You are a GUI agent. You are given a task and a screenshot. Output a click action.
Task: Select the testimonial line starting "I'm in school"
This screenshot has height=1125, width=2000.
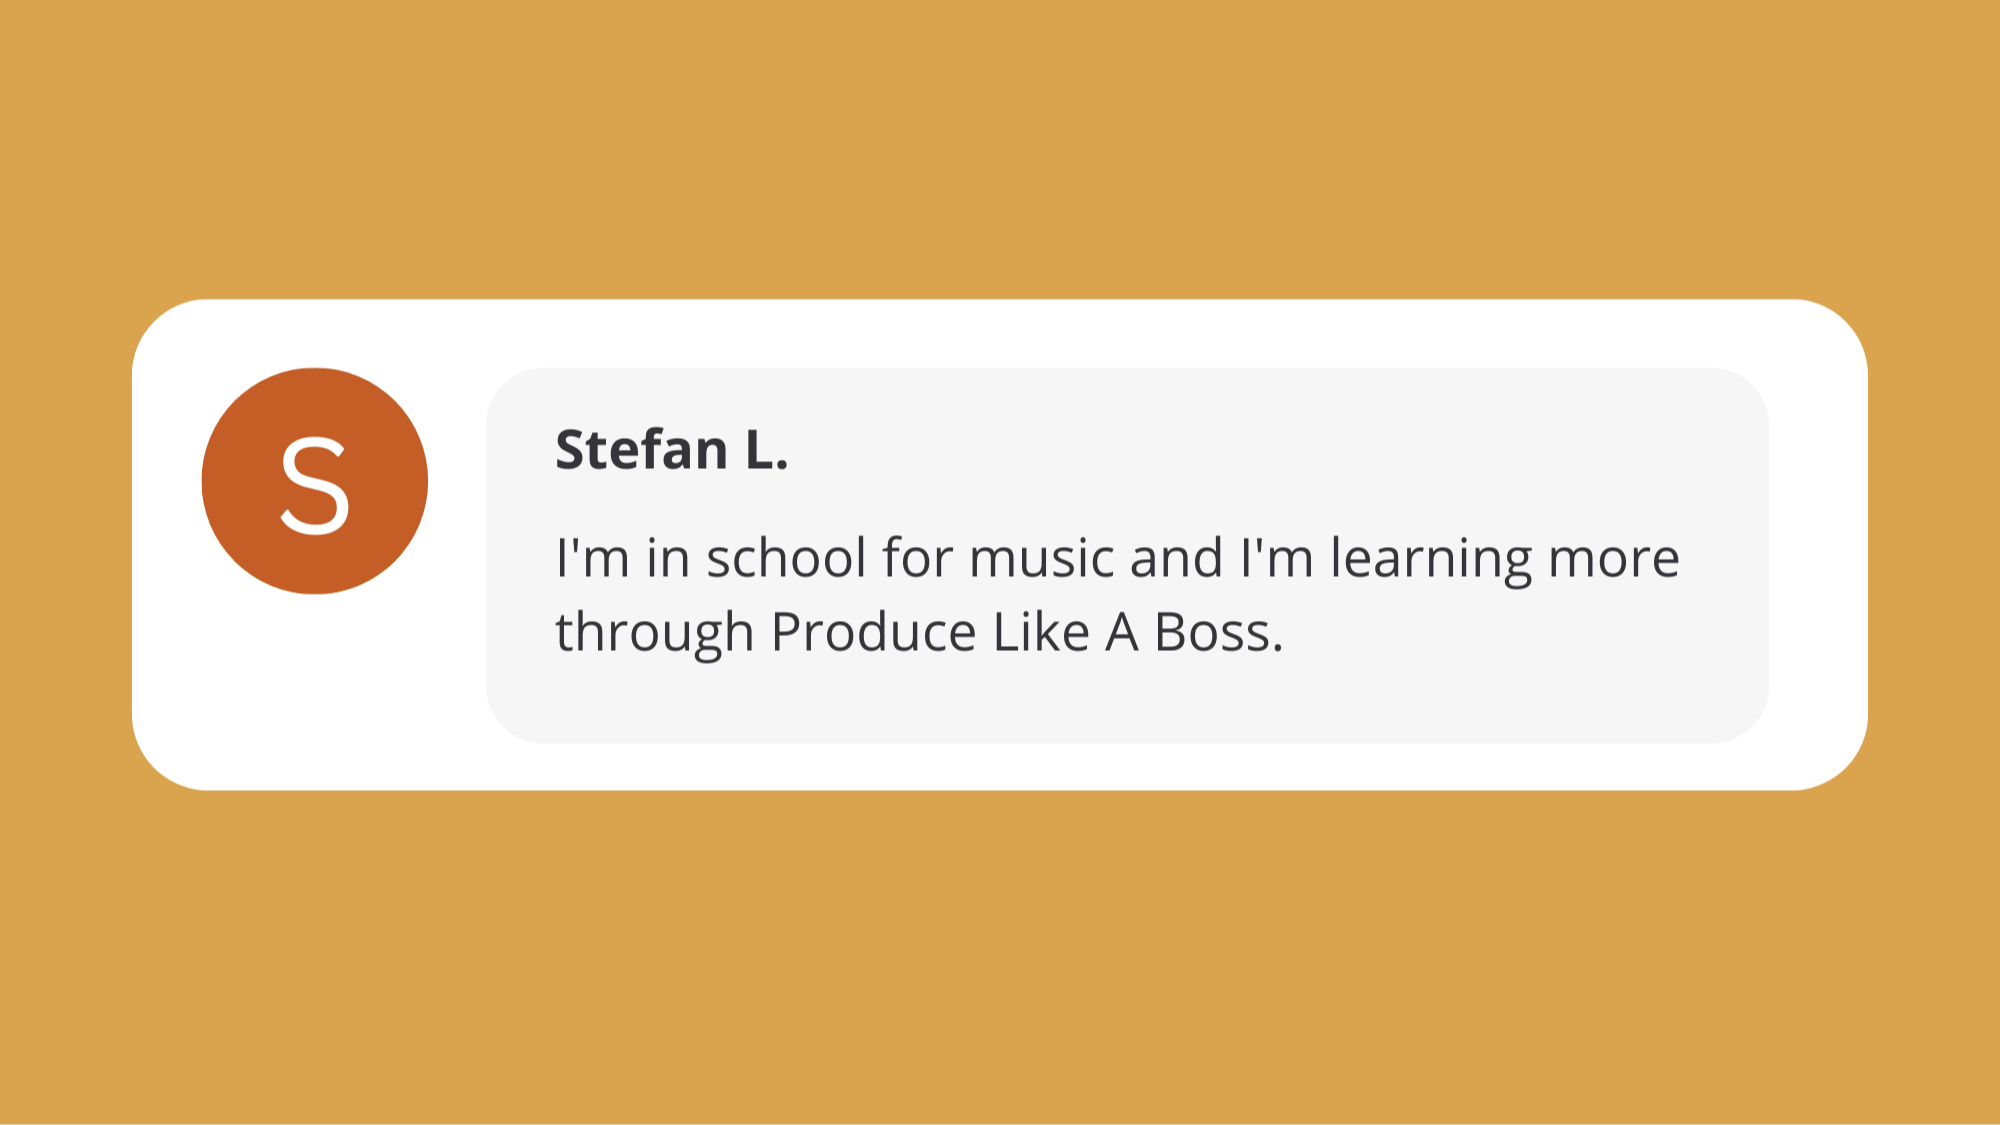tap(1117, 559)
